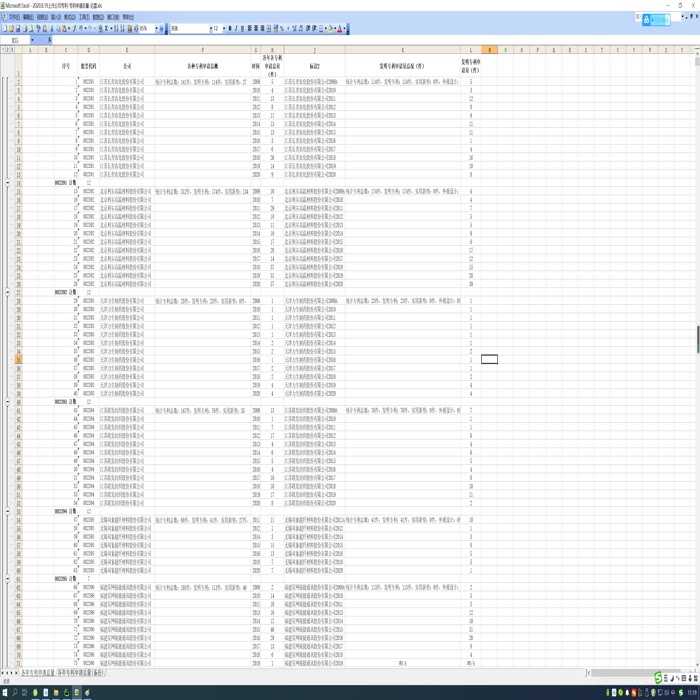Open the zoom 85% dropdown

[156, 29]
